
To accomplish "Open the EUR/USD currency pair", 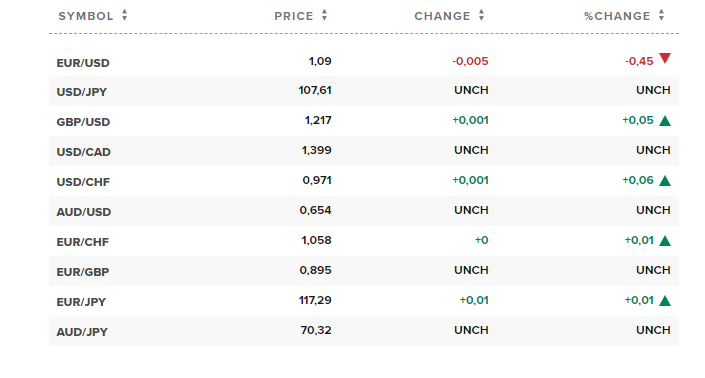I will (83, 63).
